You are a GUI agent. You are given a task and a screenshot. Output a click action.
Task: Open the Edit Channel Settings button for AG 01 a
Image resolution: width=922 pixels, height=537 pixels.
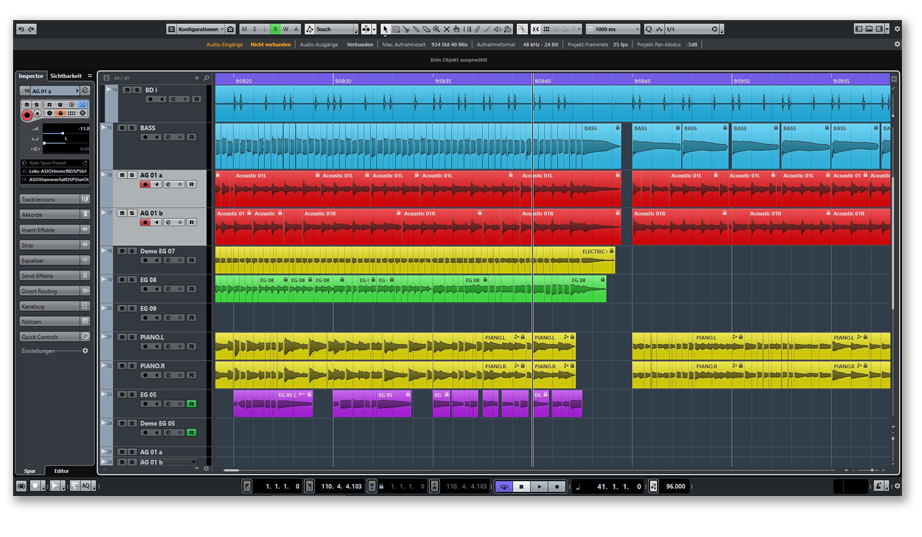tap(85, 91)
